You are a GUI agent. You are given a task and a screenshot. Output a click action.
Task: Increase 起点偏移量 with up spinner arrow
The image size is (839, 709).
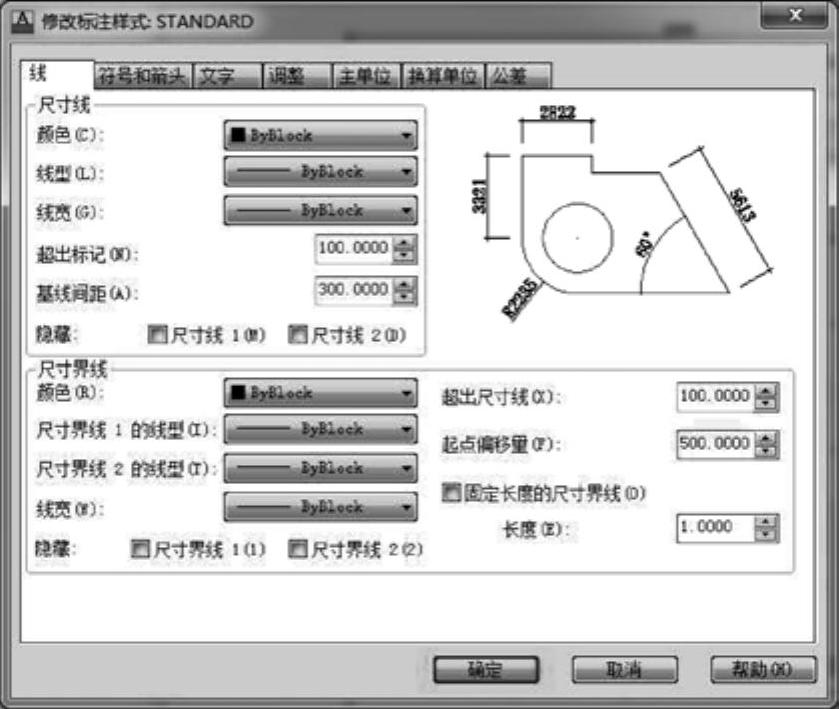click(766, 438)
